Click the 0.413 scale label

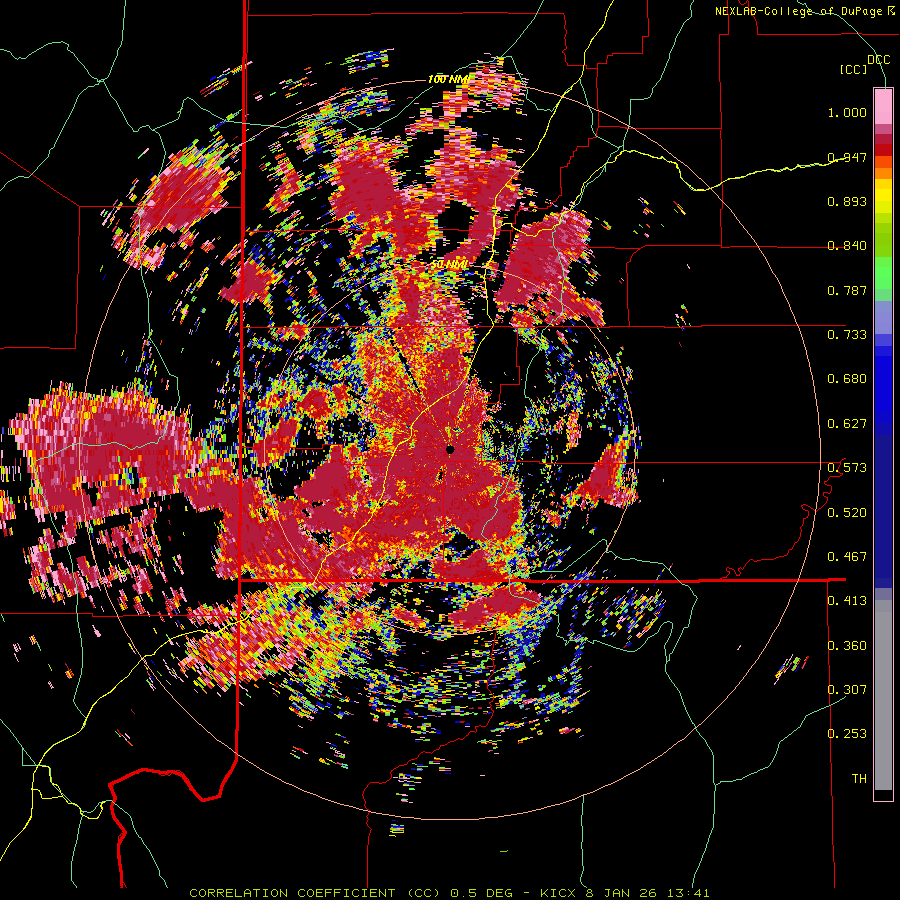click(x=847, y=600)
